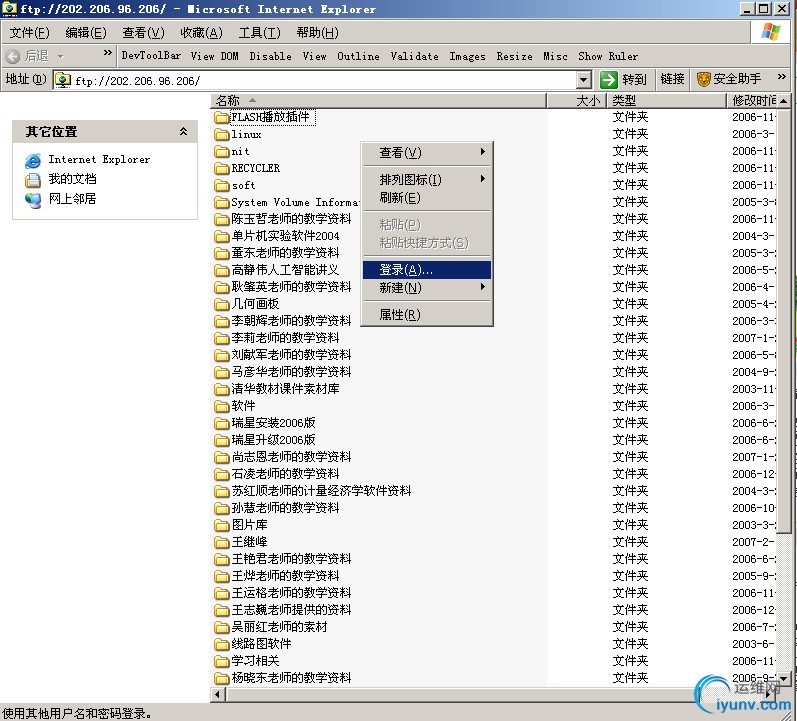Sort by the 类型 column header
The height and width of the screenshot is (721, 797).
tap(667, 101)
